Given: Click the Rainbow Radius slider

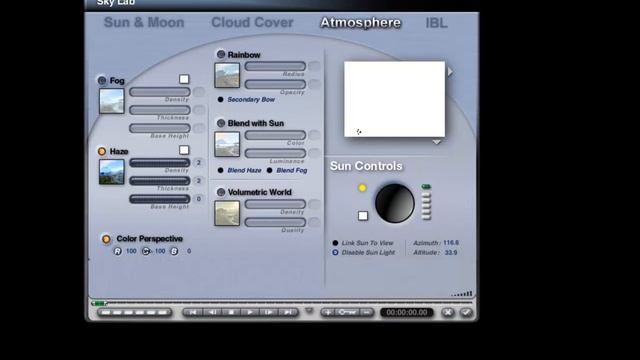Looking at the screenshot, I should (275, 66).
